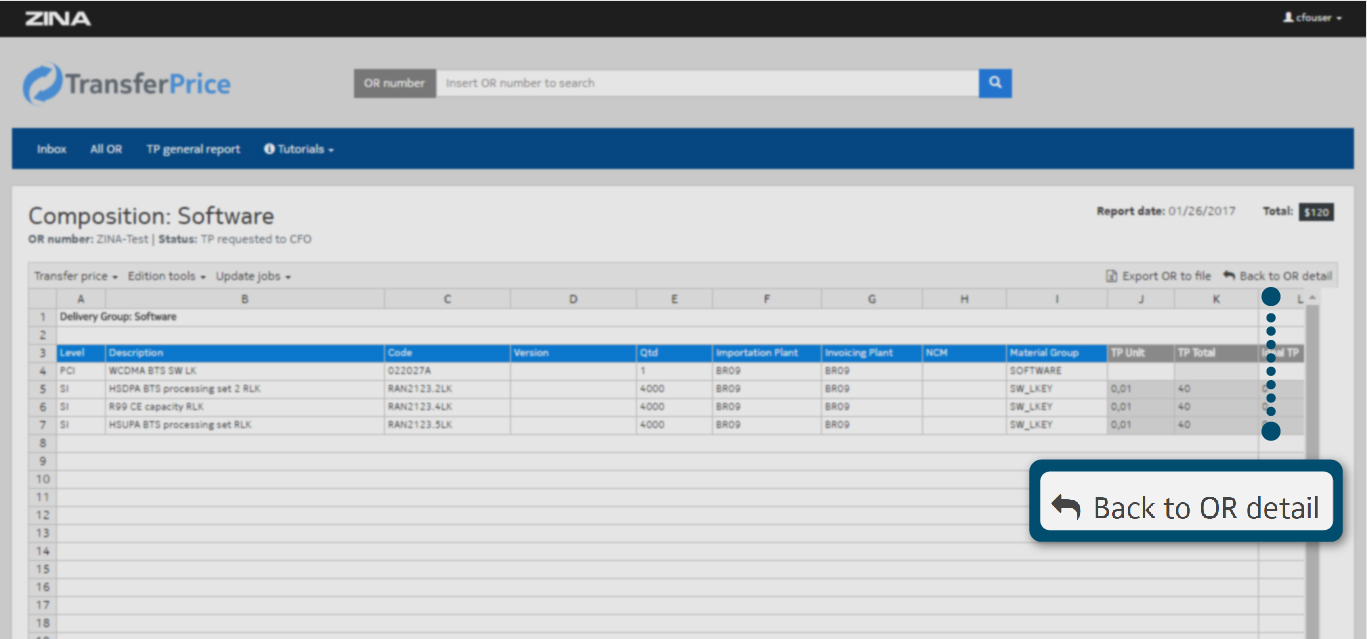Go to the Inbox tab
Viewport: 1367px width, 639px height.
[51, 149]
